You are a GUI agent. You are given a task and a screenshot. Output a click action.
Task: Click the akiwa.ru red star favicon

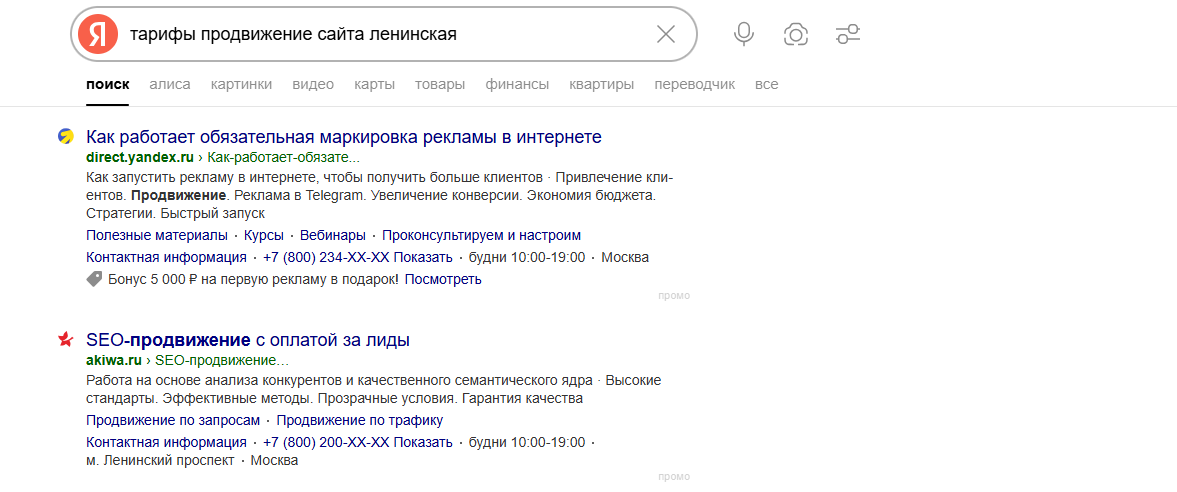click(x=66, y=340)
